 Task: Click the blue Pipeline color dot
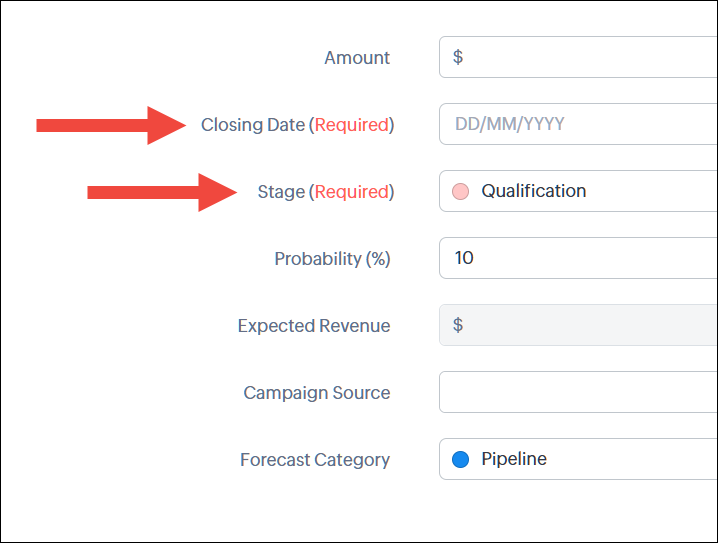(460, 460)
